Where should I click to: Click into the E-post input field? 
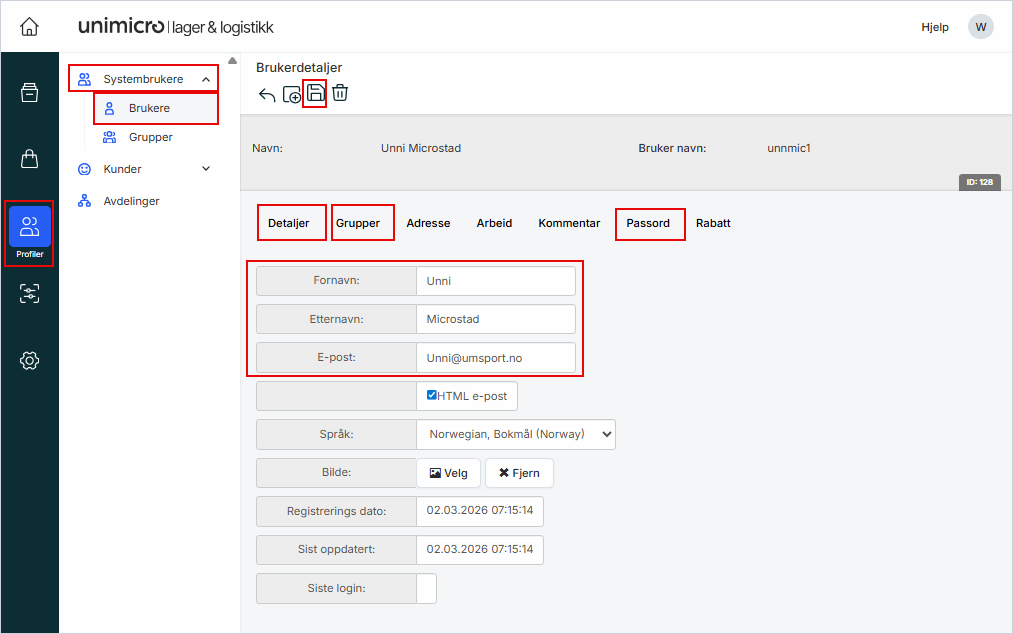(495, 357)
